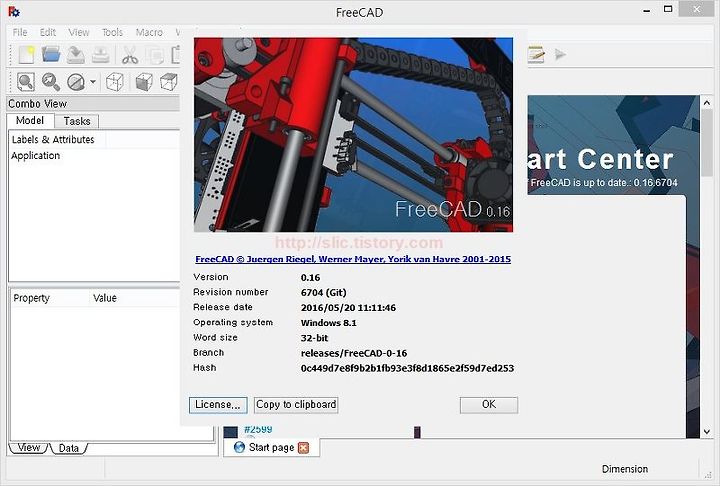Click the FreeCAD logo in title bar
Screen dimensions: 720x486
[14, 11]
